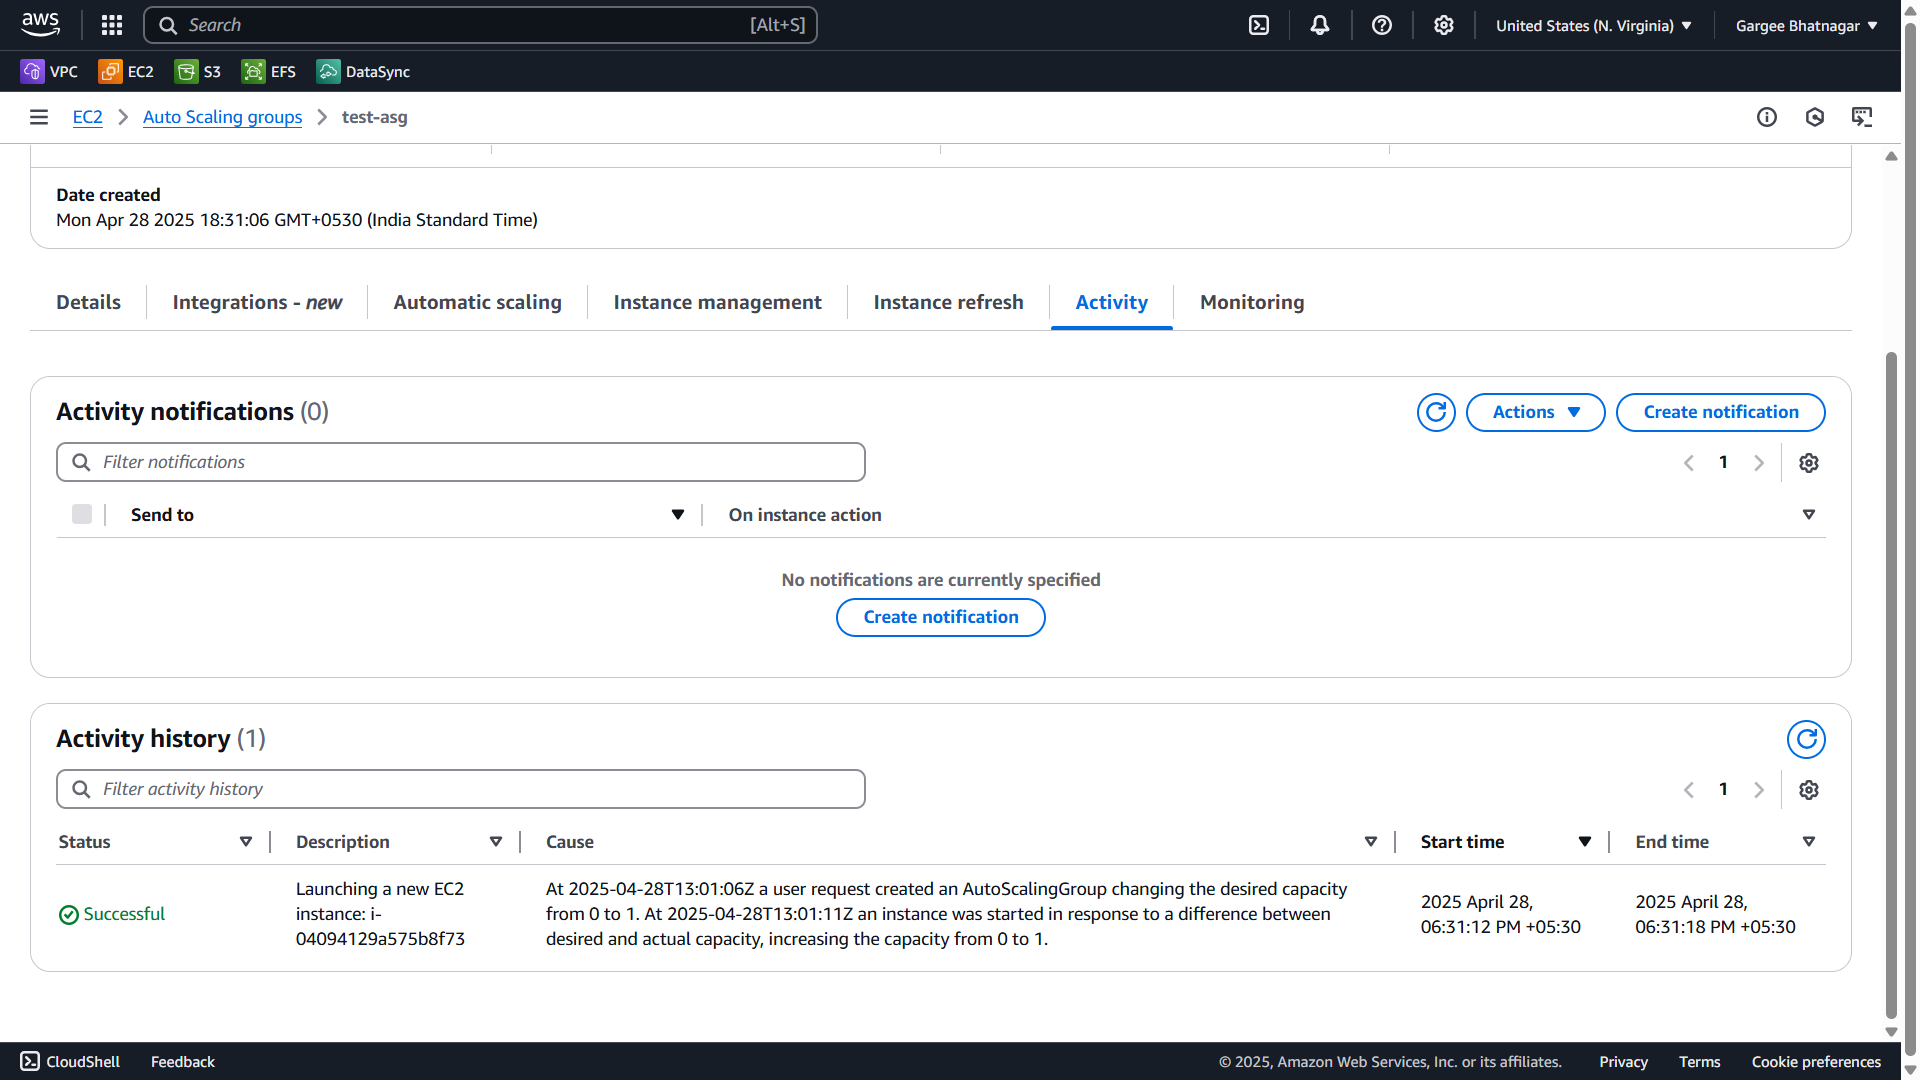
Task: Open Activity history preferences gear
Action: point(1809,790)
